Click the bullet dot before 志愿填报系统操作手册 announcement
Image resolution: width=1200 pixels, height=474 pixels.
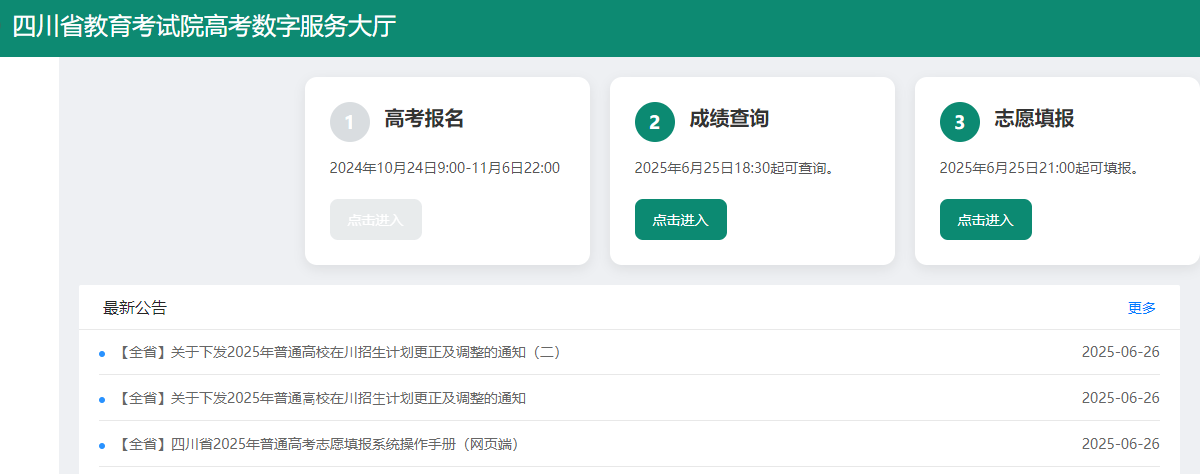click(x=102, y=445)
